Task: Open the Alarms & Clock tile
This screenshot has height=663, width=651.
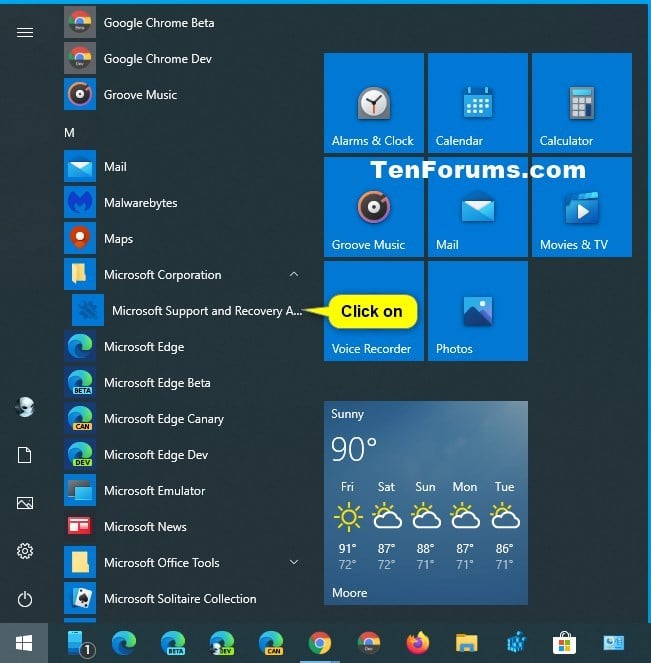Action: [374, 103]
